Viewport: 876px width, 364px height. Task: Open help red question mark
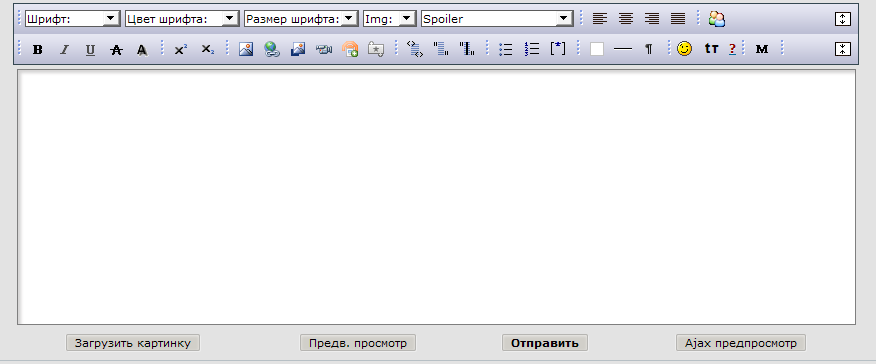pos(732,49)
